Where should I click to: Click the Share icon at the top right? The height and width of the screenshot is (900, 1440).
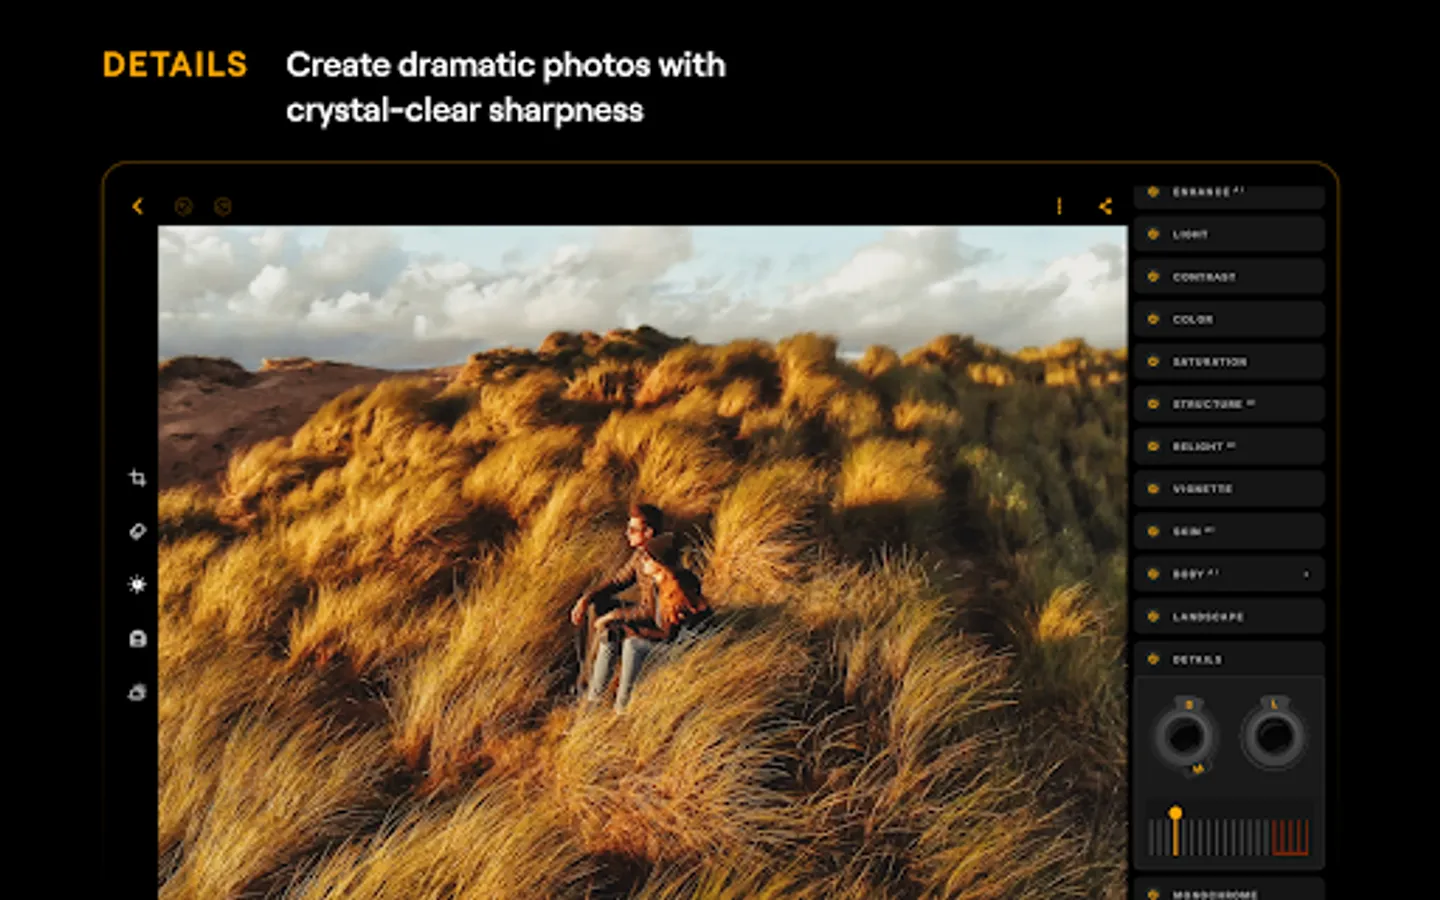point(1105,207)
